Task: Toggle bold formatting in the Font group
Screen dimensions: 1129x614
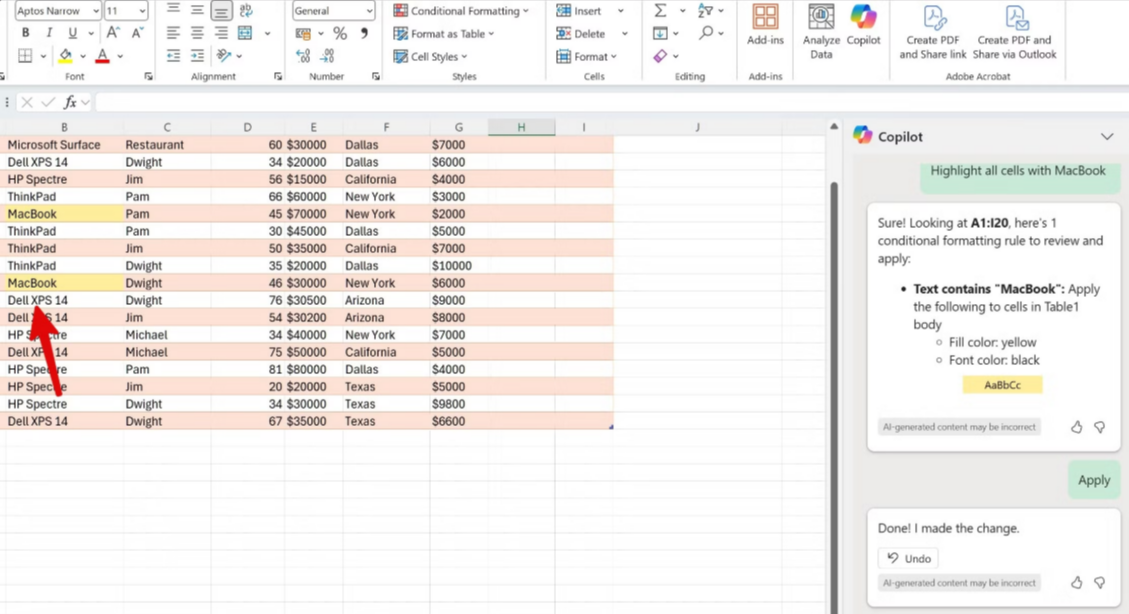Action: pos(25,33)
